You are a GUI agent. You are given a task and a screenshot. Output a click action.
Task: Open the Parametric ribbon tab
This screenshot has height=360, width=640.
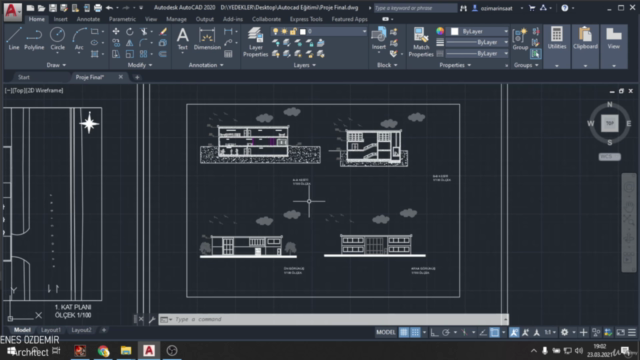click(122, 19)
